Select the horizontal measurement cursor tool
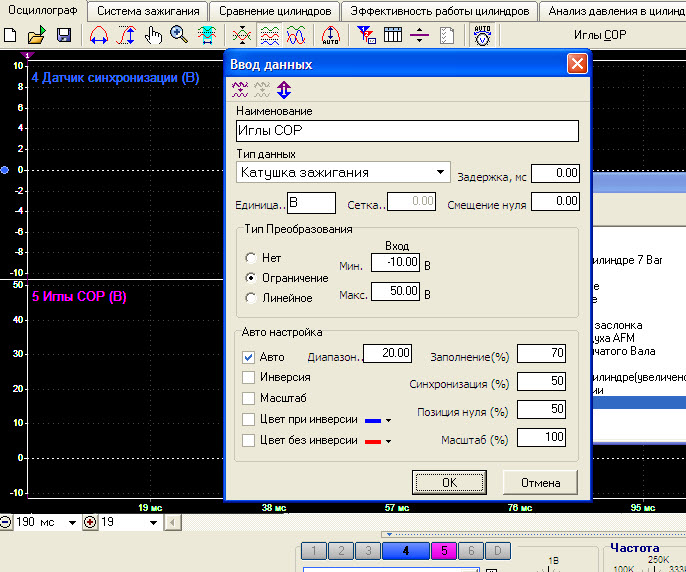The width and height of the screenshot is (686, 572). coord(98,35)
